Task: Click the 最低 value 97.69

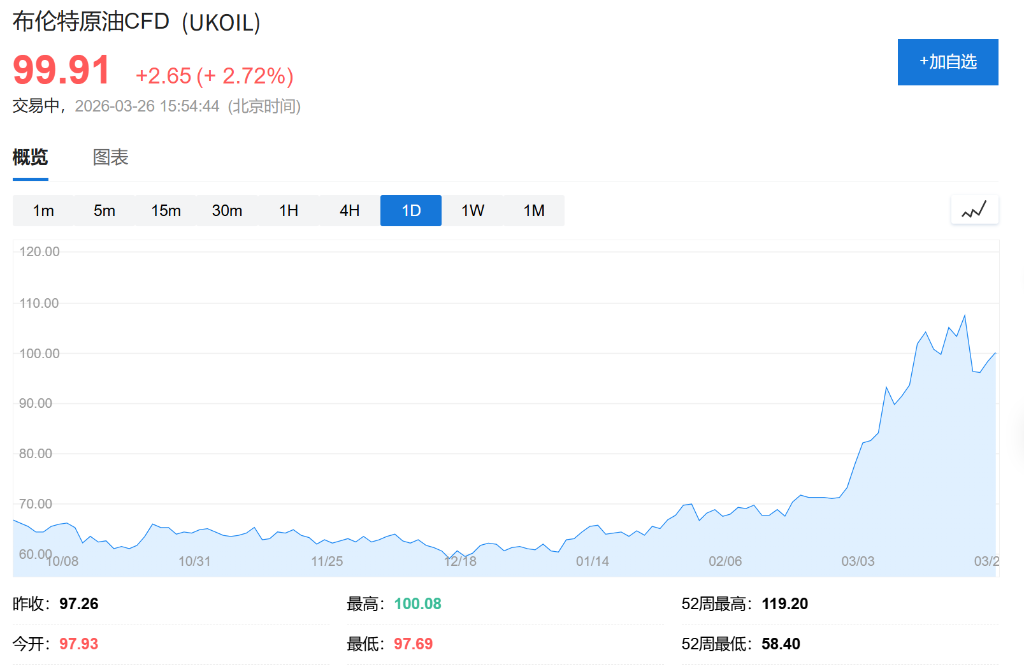Action: [x=412, y=643]
